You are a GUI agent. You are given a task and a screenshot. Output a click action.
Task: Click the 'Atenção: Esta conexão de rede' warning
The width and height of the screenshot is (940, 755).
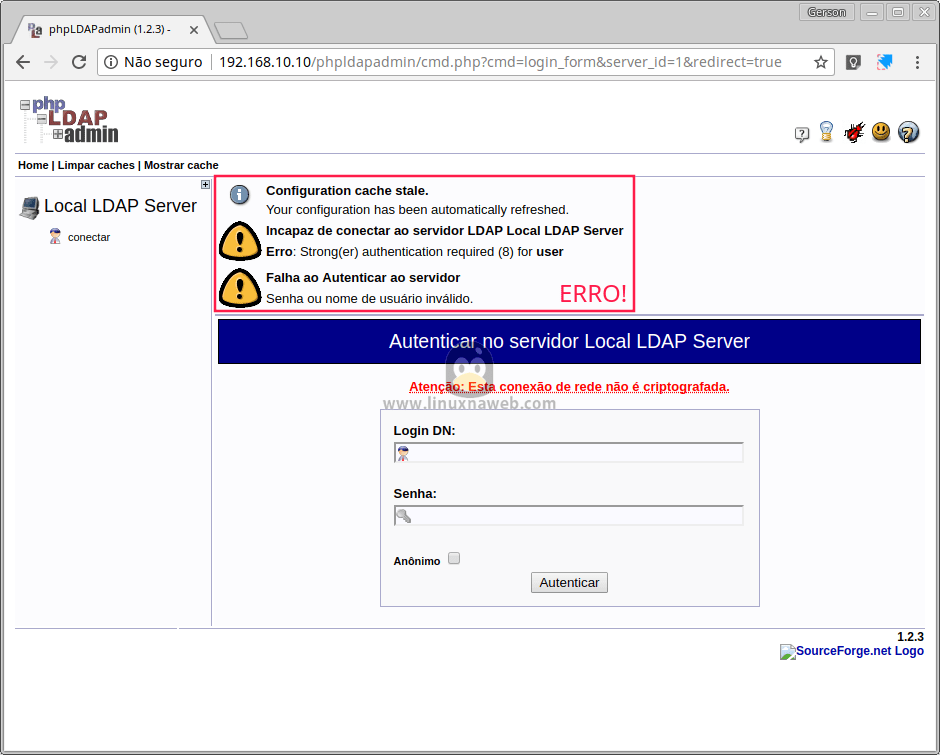[x=569, y=387]
